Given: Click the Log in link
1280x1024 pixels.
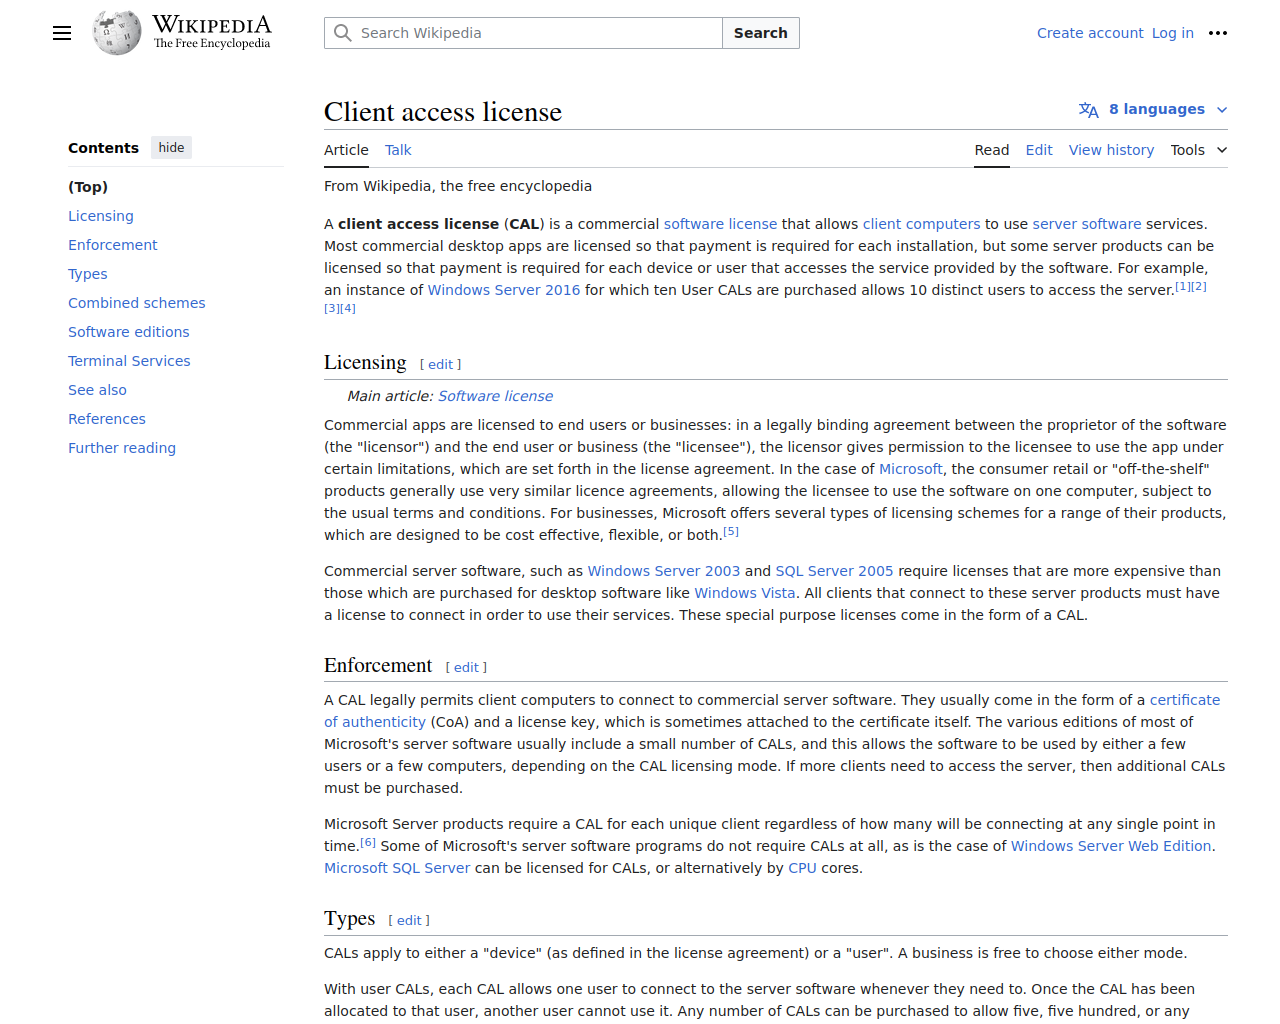Looking at the screenshot, I should click(x=1173, y=33).
